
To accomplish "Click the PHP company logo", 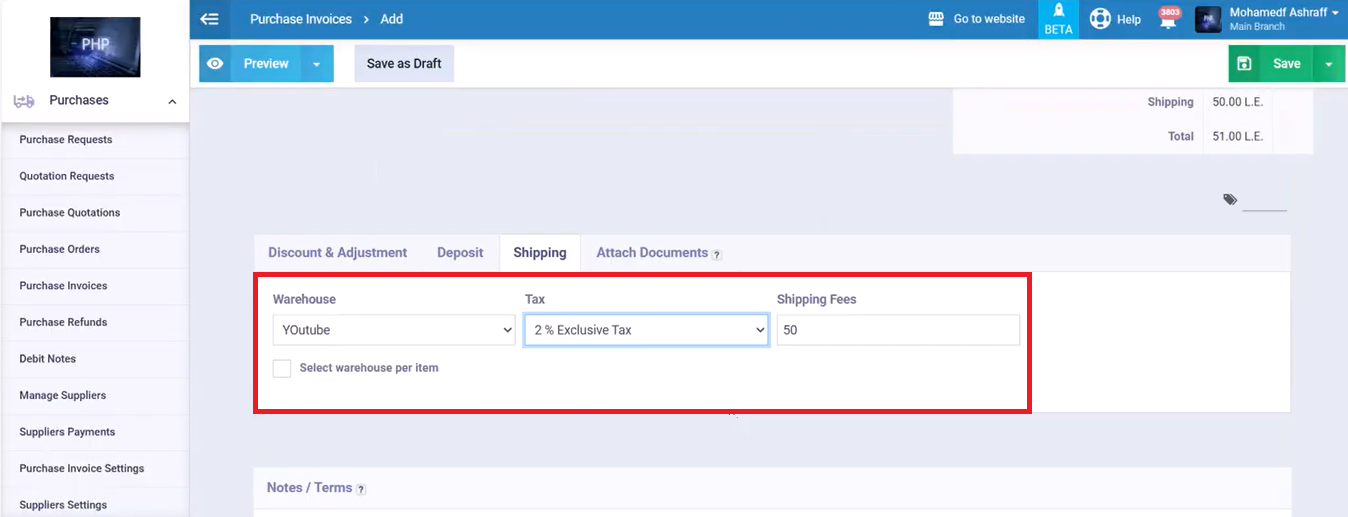I will [x=95, y=47].
